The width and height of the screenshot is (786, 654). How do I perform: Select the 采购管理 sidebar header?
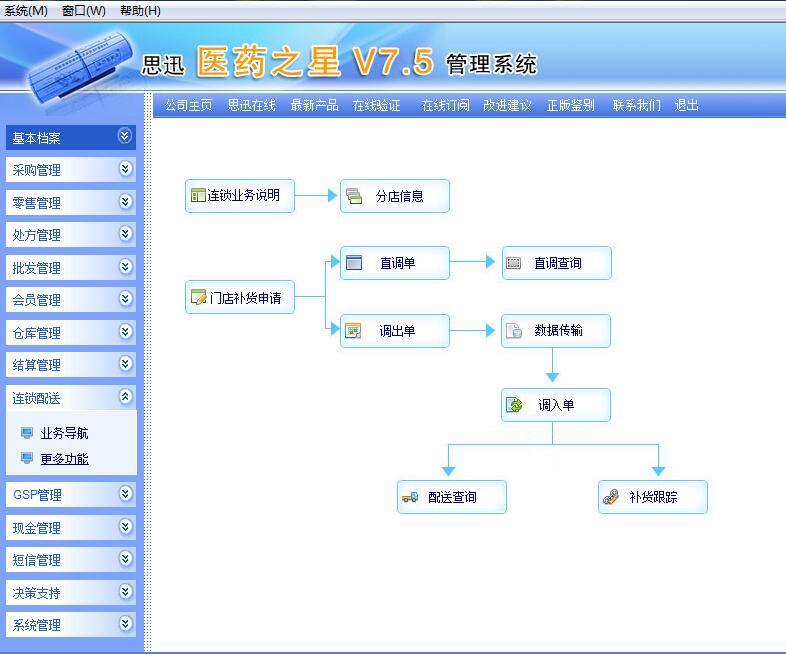[x=71, y=169]
